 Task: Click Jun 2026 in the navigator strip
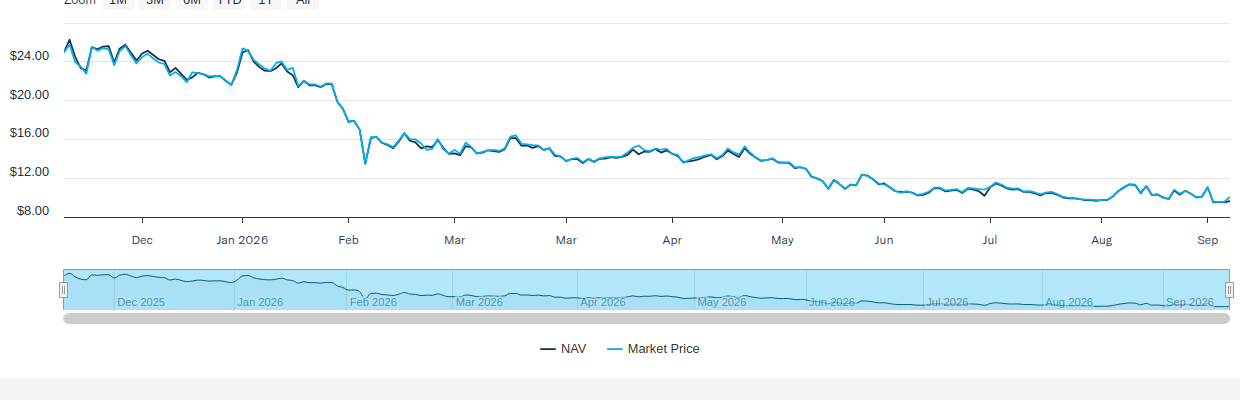[x=832, y=302]
